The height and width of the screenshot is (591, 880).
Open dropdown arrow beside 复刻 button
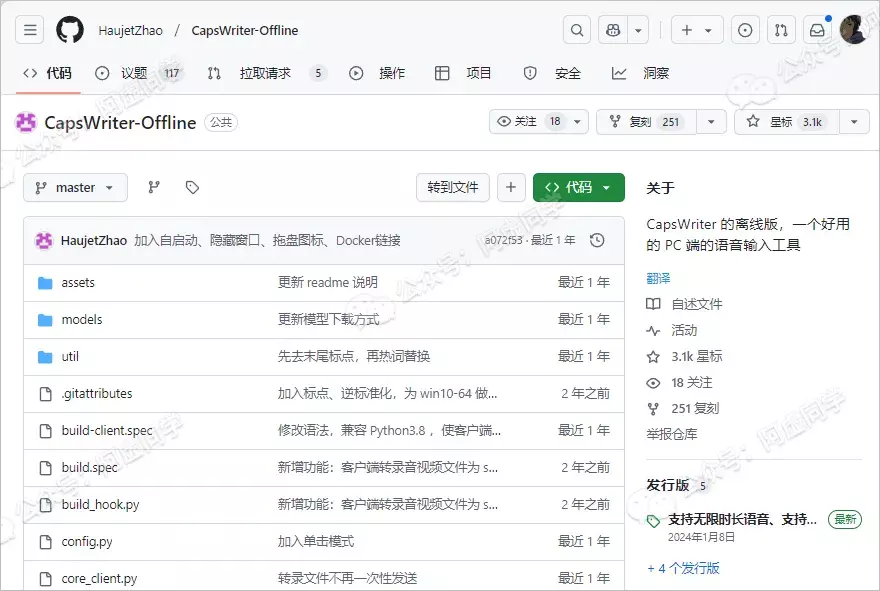[x=711, y=122]
